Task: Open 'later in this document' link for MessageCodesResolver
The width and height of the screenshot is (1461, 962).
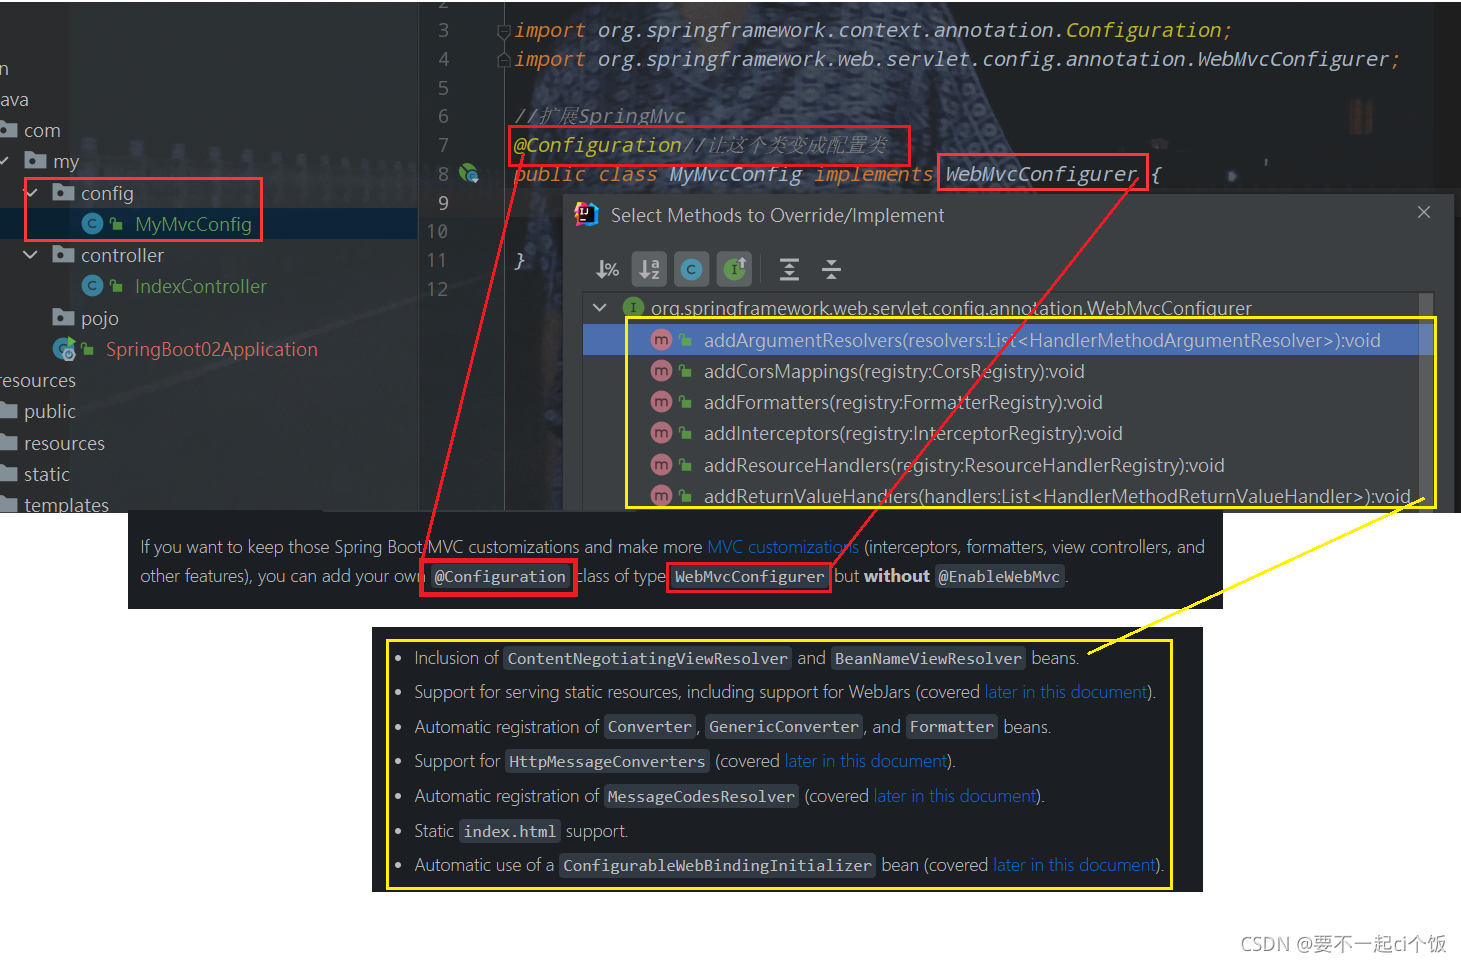Action: point(955,796)
